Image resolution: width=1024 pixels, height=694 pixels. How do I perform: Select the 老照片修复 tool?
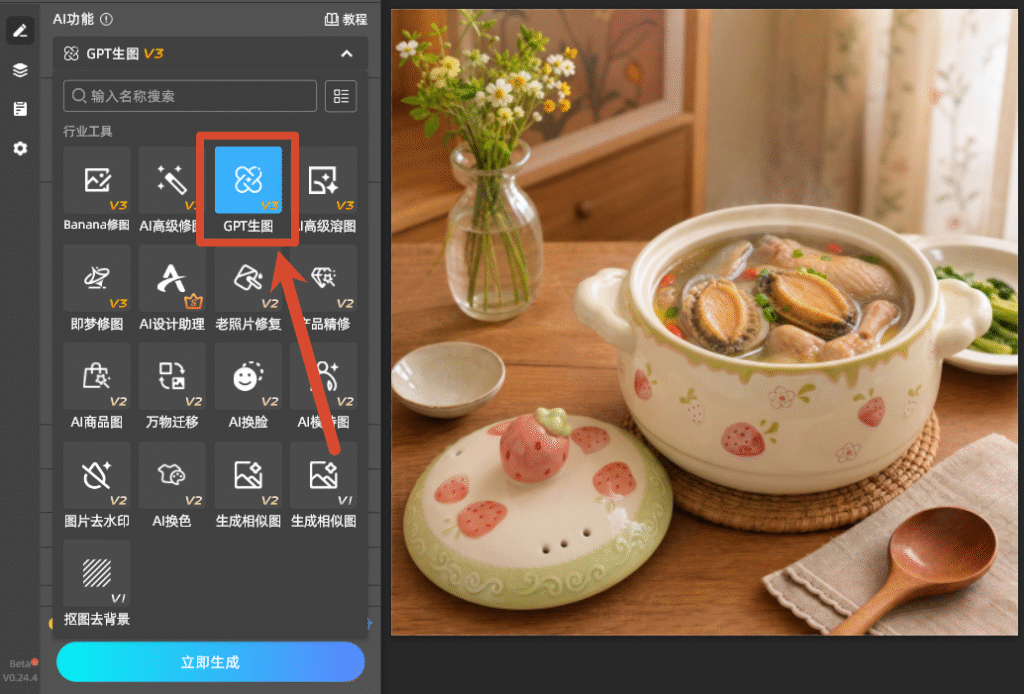[x=248, y=288]
